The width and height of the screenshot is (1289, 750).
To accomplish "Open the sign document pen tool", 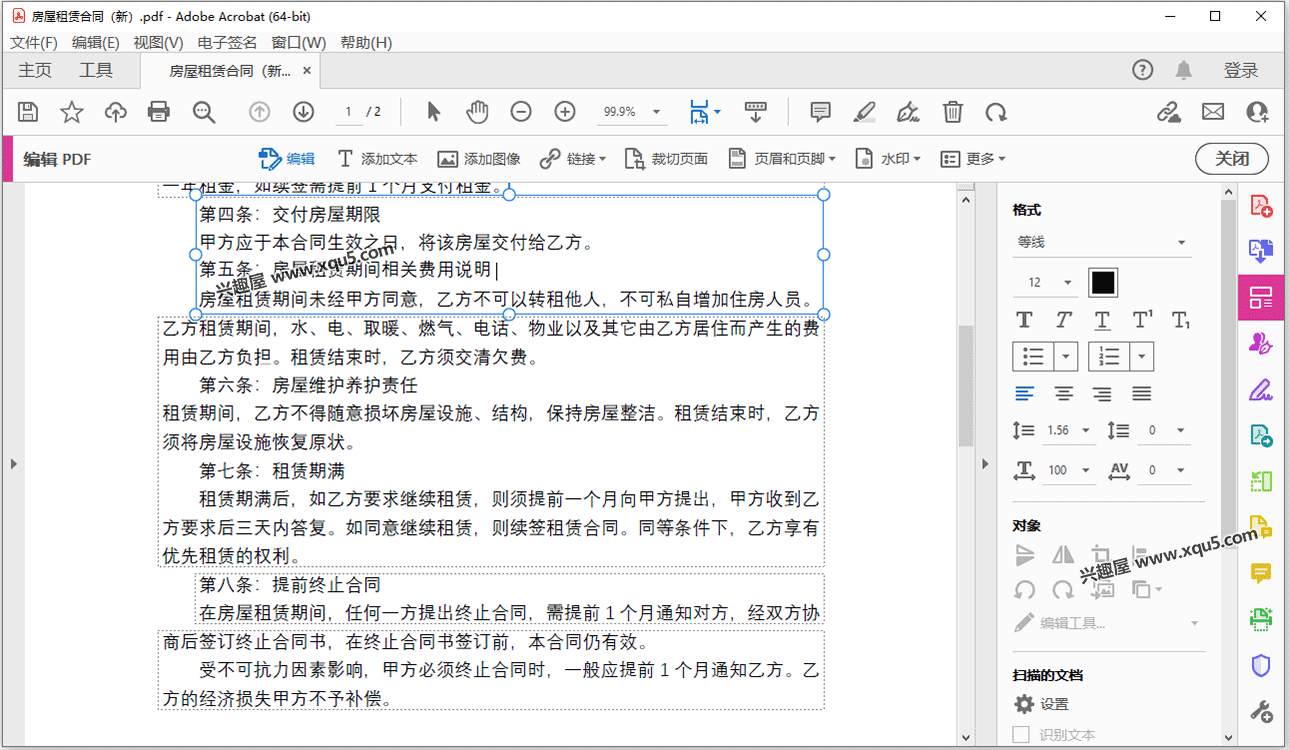I will 908,112.
